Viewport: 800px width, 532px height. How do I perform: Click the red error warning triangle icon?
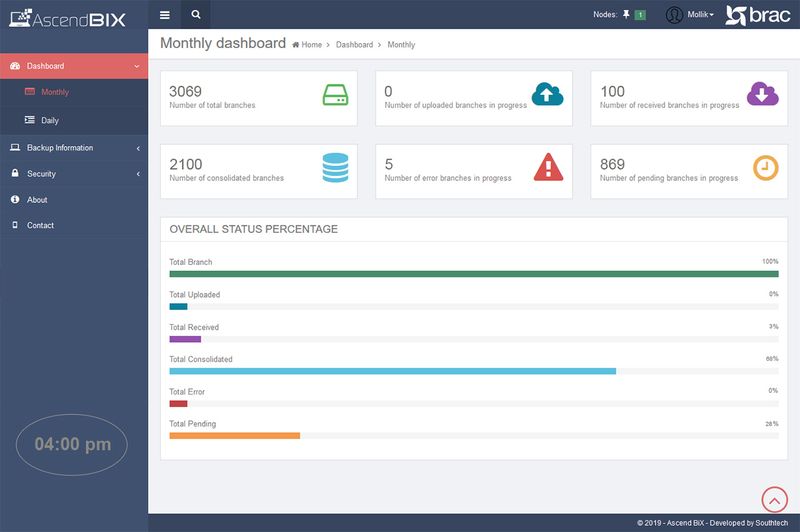pyautogui.click(x=547, y=166)
